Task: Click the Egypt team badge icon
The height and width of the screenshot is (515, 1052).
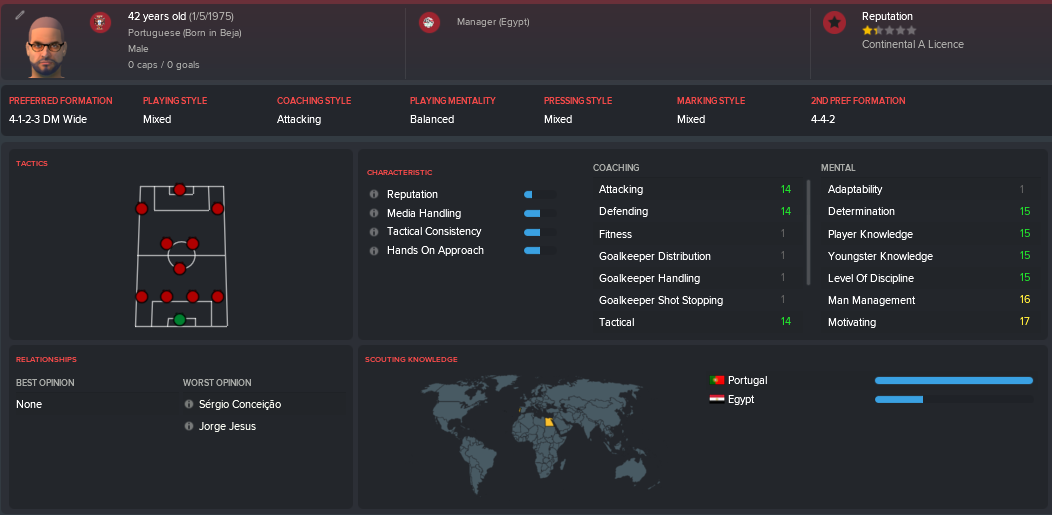Action: pyautogui.click(x=429, y=23)
